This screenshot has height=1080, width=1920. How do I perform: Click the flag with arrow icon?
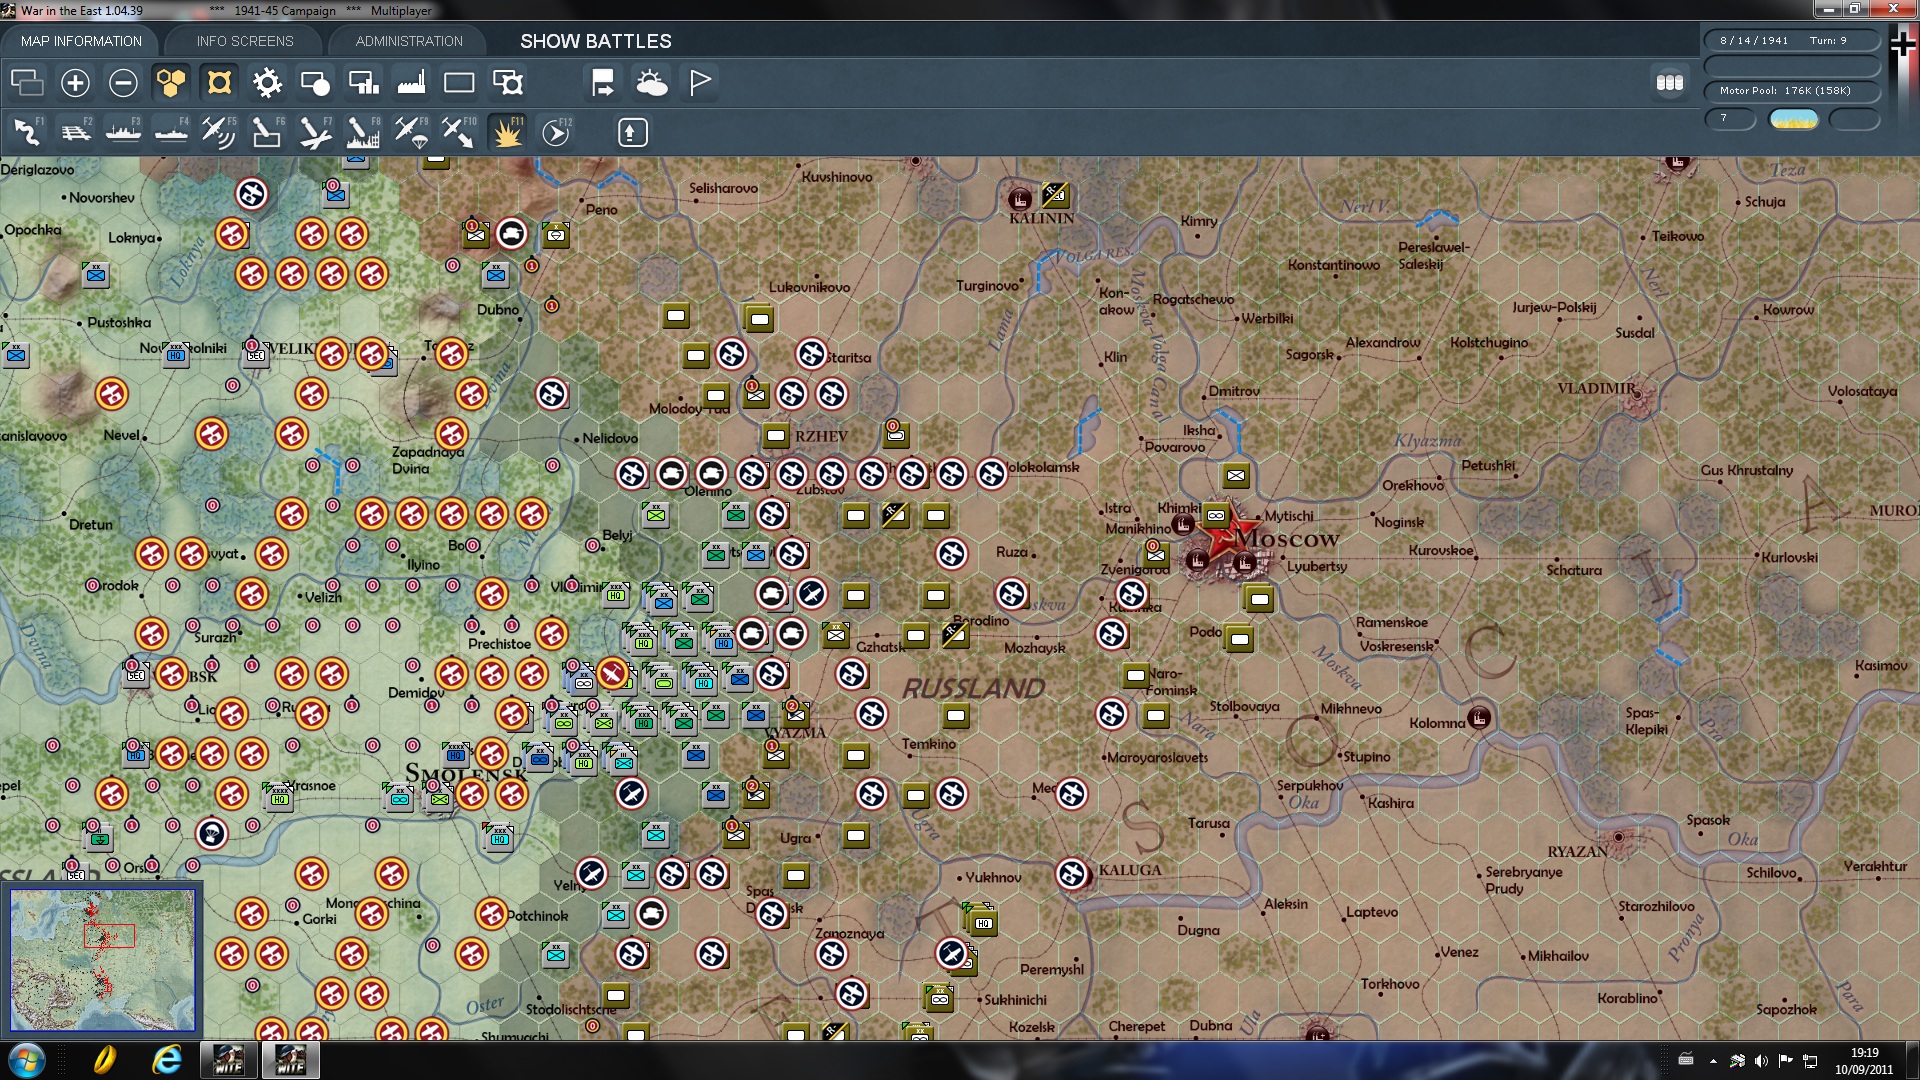click(x=603, y=83)
